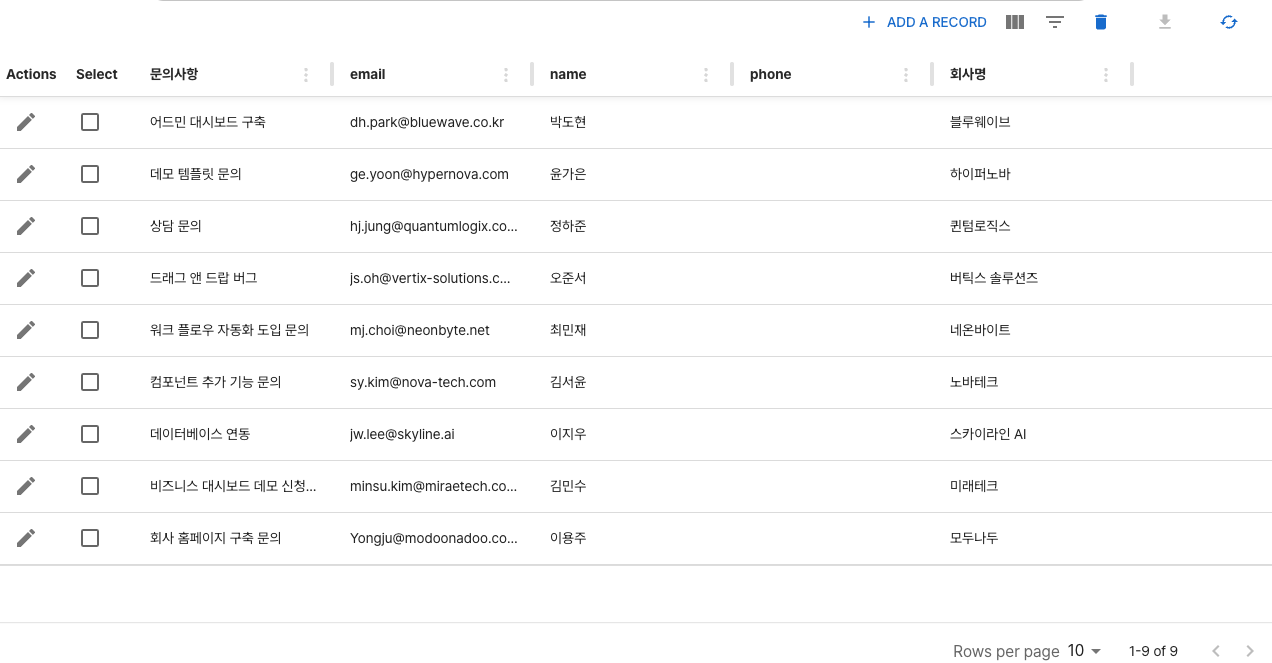
Task: Select checkbox for 비즈니스 대시보드 데모 row
Action: tap(90, 486)
